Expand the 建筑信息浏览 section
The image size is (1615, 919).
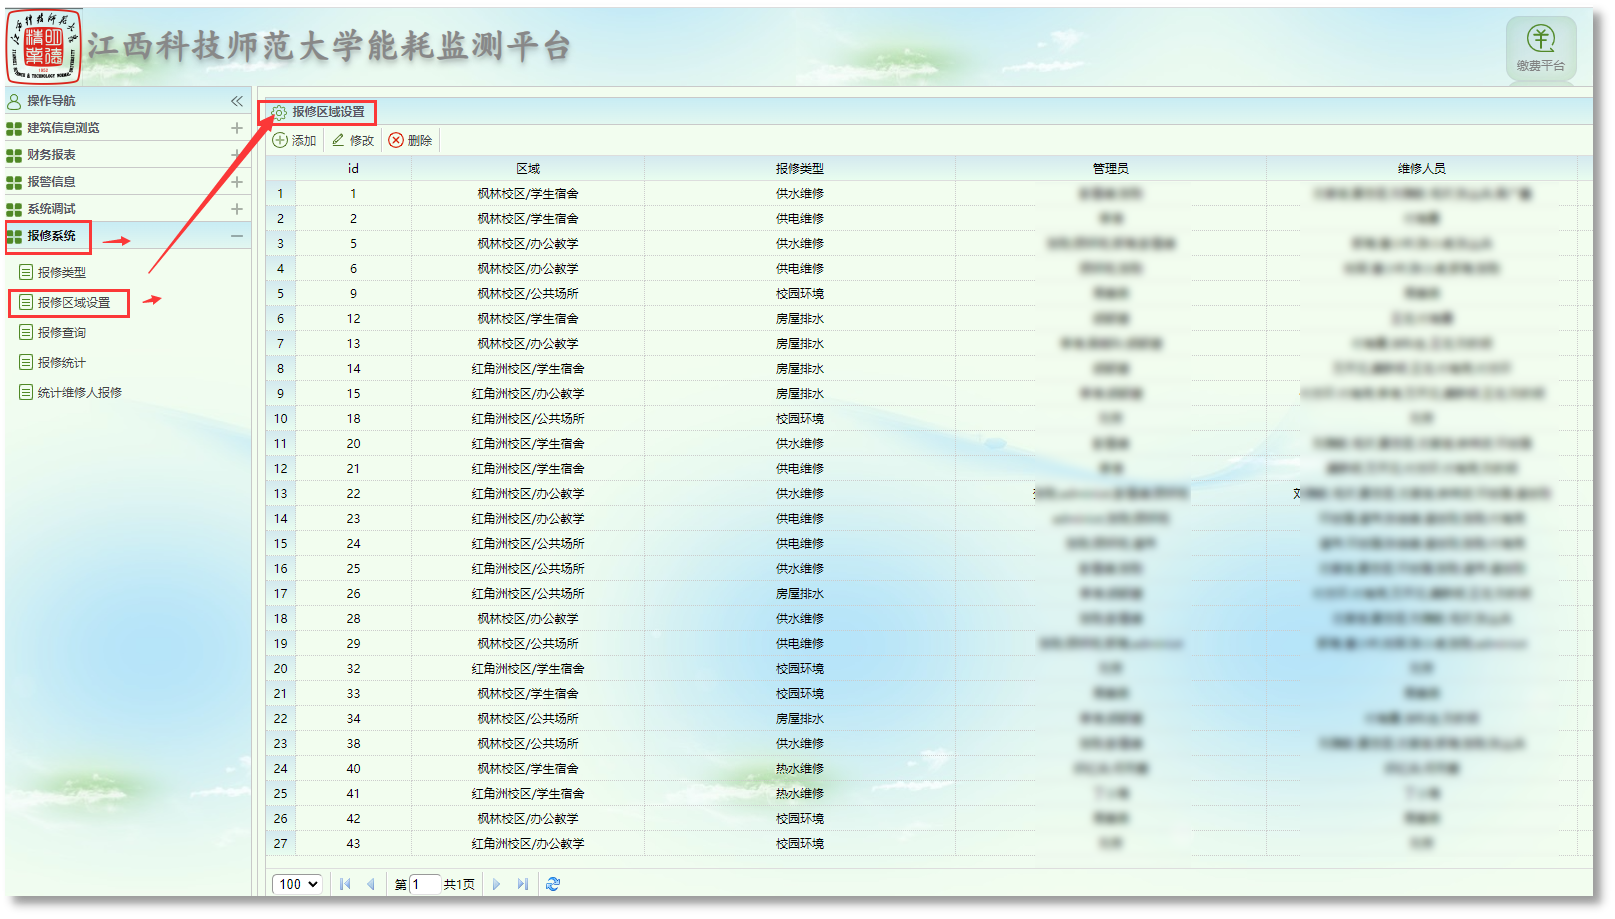tap(237, 128)
